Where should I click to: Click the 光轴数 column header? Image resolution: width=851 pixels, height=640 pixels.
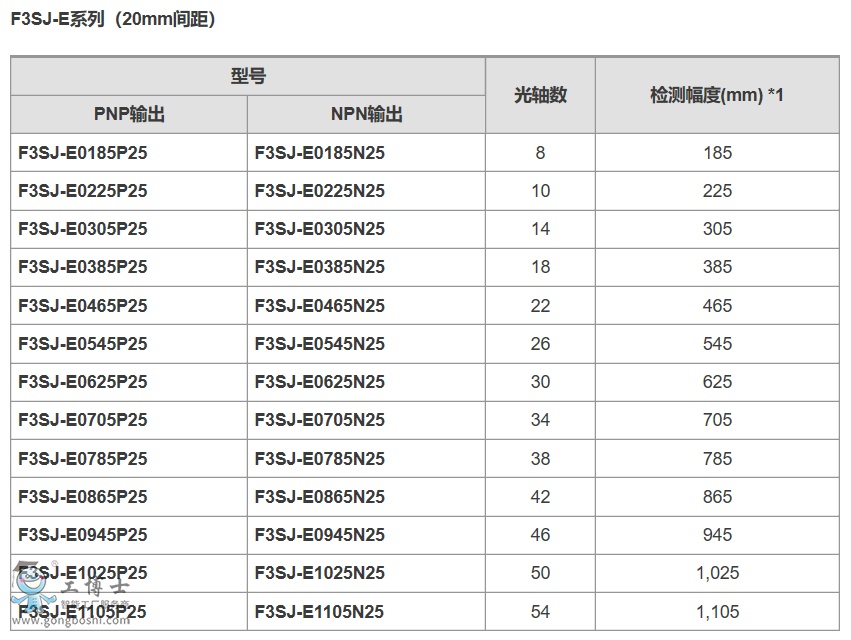[x=540, y=95]
